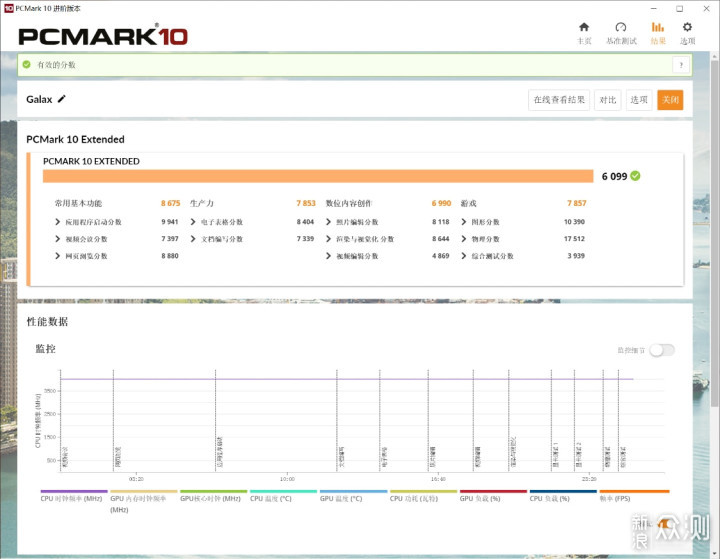720x559 pixels.
Task: Click the PCMARK 10 logo
Action: [x=103, y=36]
